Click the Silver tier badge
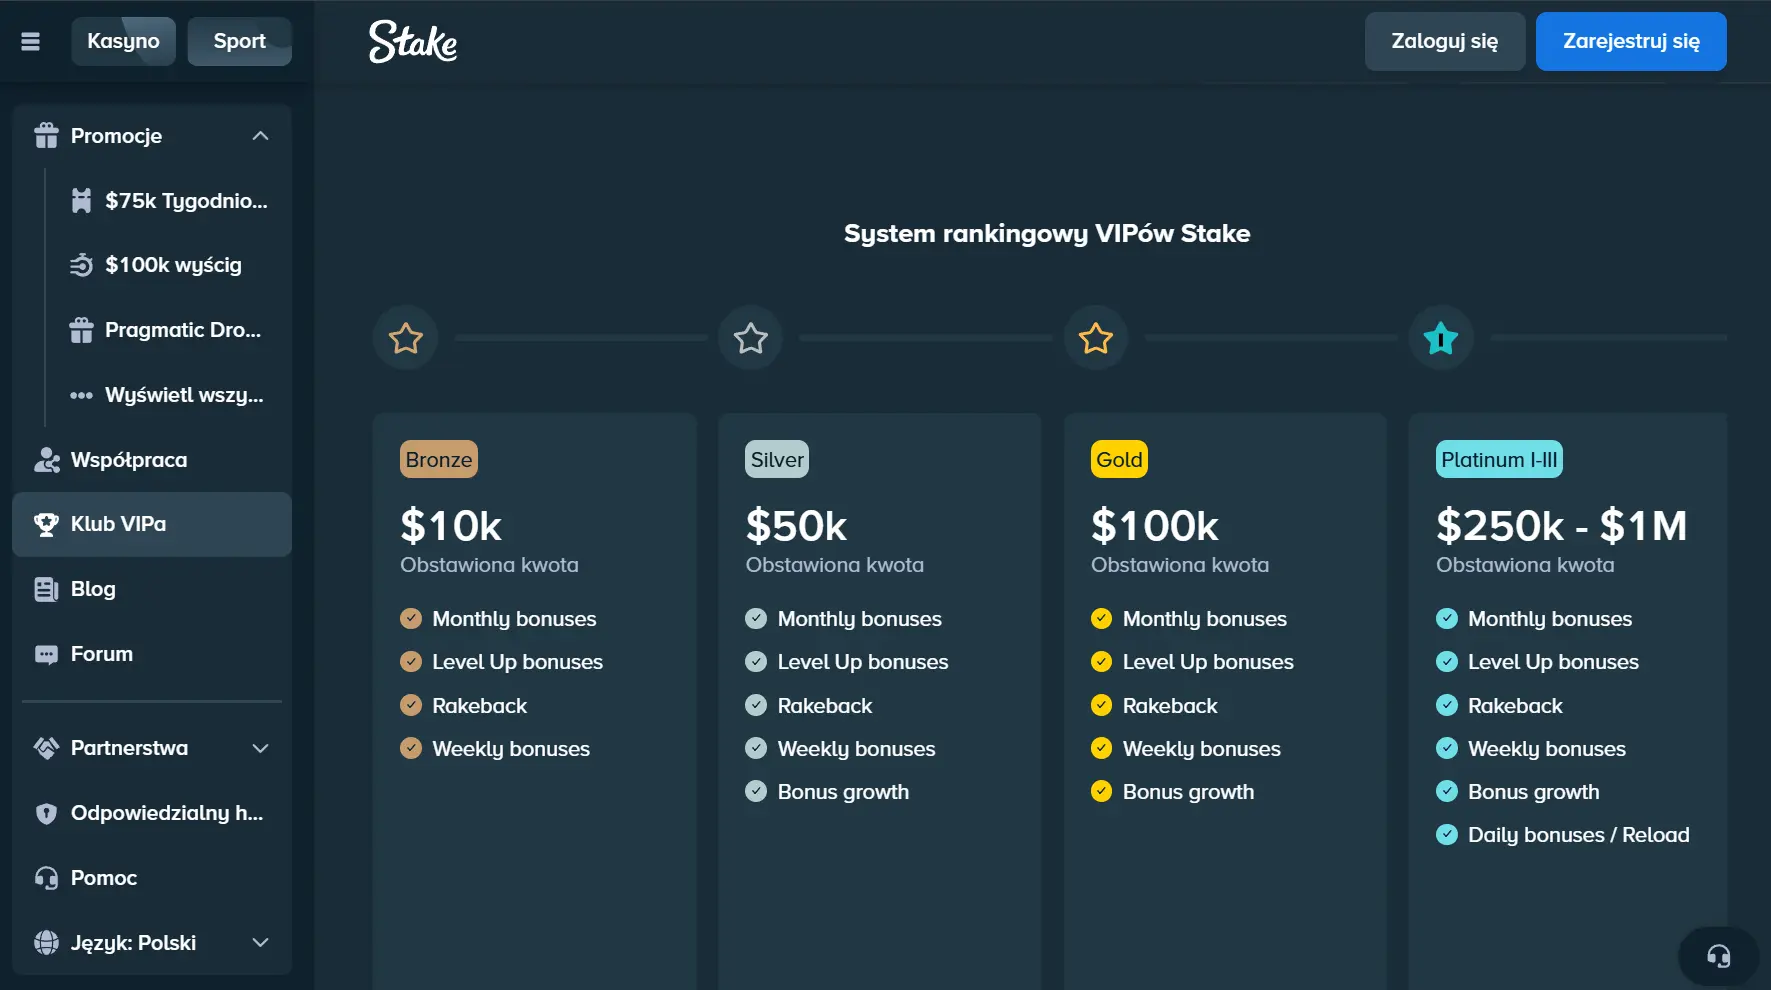Screen dimensions: 1771x990 click(x=777, y=460)
